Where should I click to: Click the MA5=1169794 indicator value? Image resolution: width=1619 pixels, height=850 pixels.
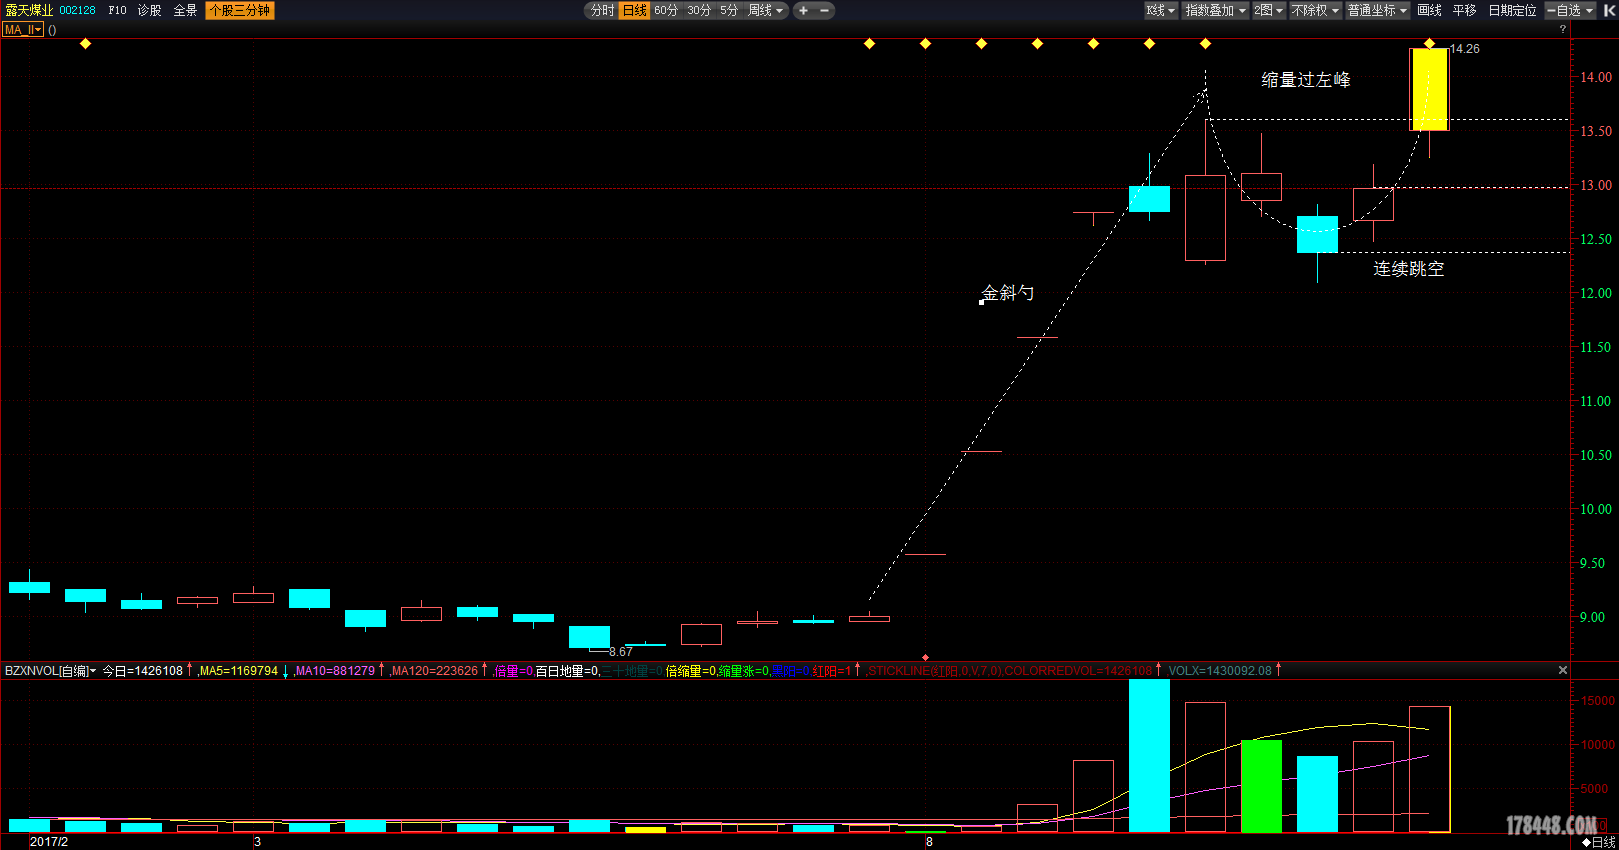[238, 671]
